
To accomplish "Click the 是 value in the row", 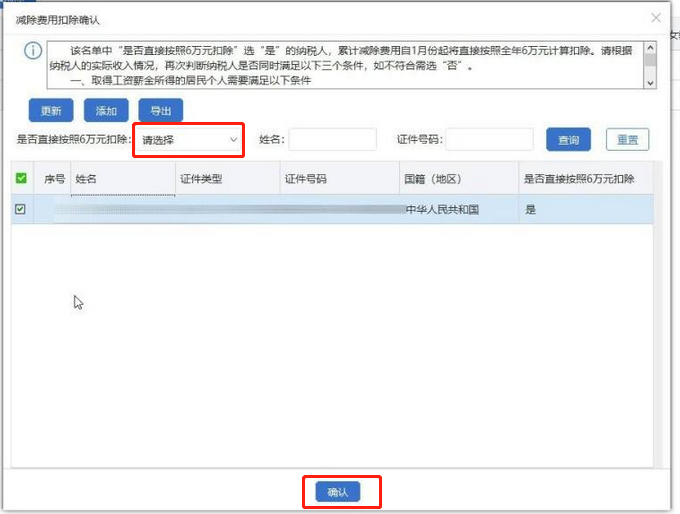I will [530, 210].
